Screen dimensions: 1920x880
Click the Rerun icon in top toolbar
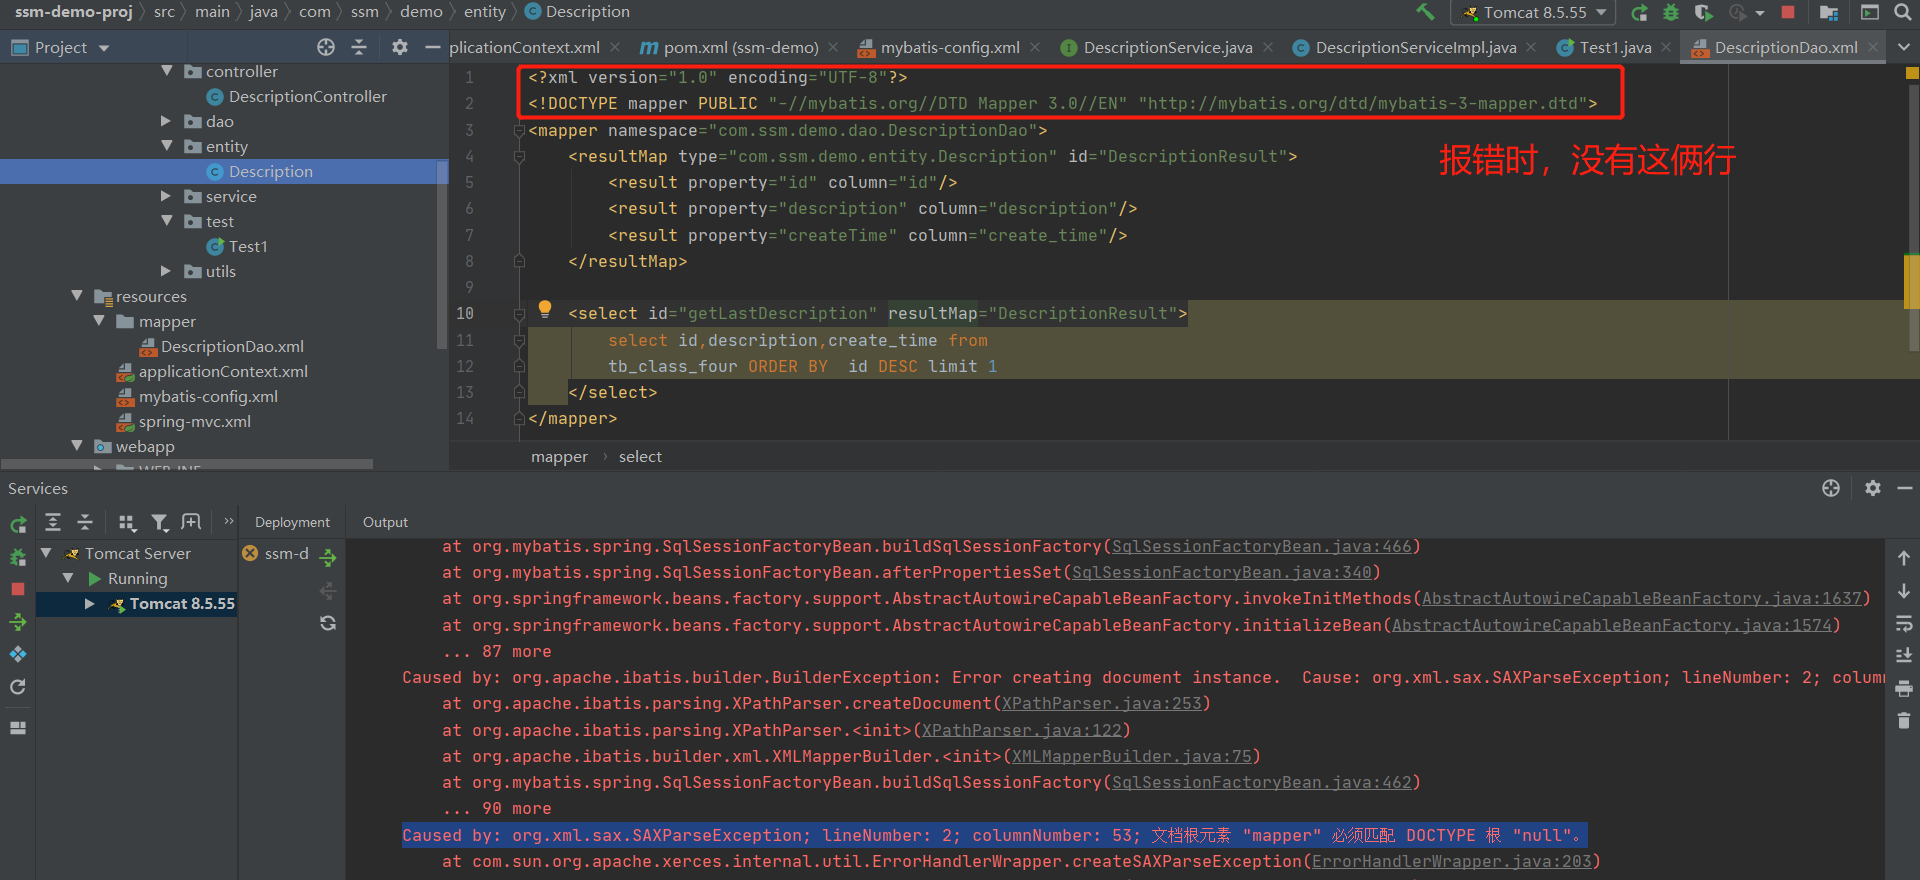click(x=1639, y=12)
